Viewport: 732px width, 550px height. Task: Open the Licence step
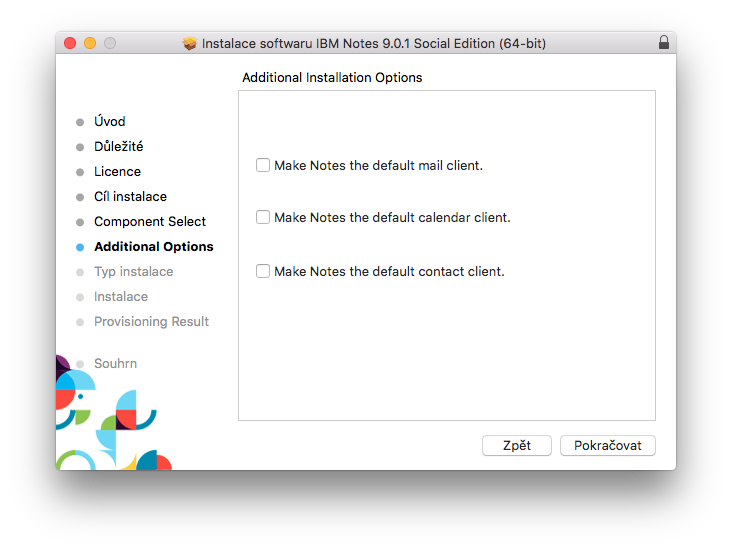point(117,171)
